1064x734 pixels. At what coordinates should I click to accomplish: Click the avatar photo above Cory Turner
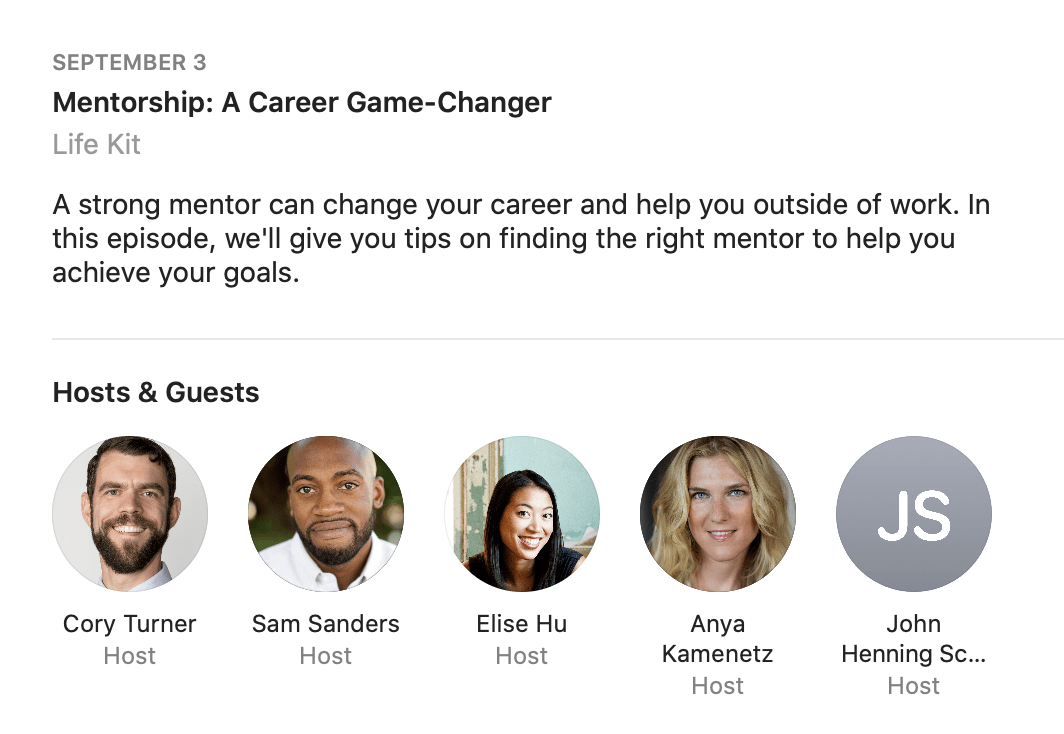pos(130,514)
